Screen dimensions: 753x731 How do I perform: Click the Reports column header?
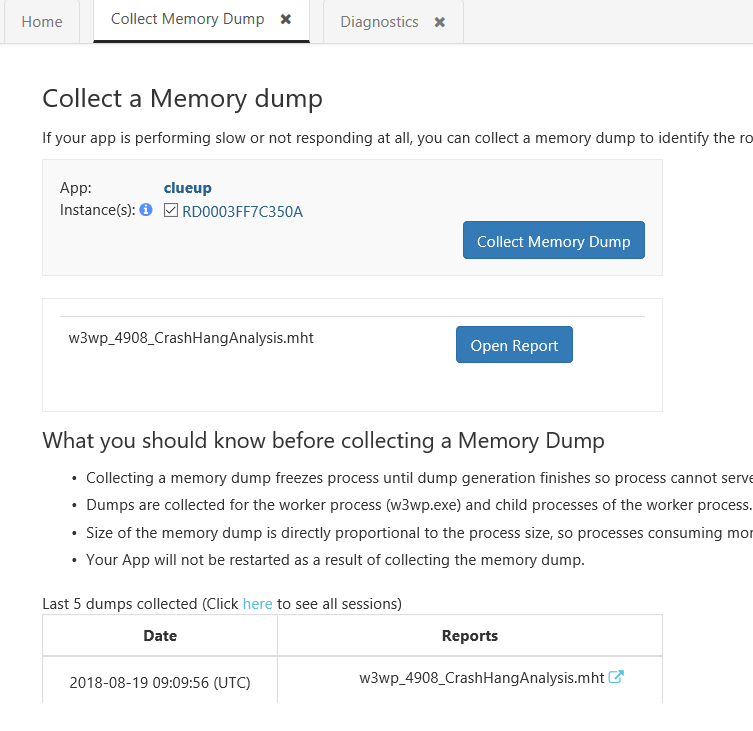coord(470,635)
